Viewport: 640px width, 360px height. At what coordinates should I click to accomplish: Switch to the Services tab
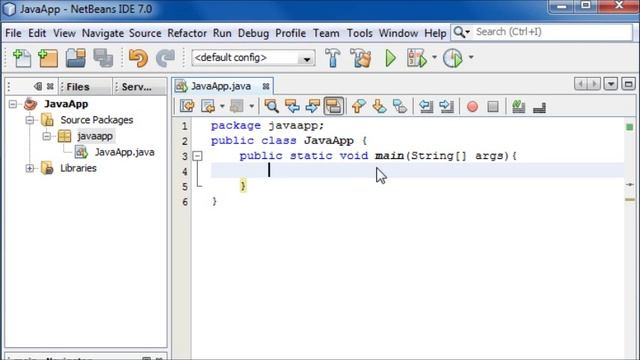pyautogui.click(x=139, y=87)
